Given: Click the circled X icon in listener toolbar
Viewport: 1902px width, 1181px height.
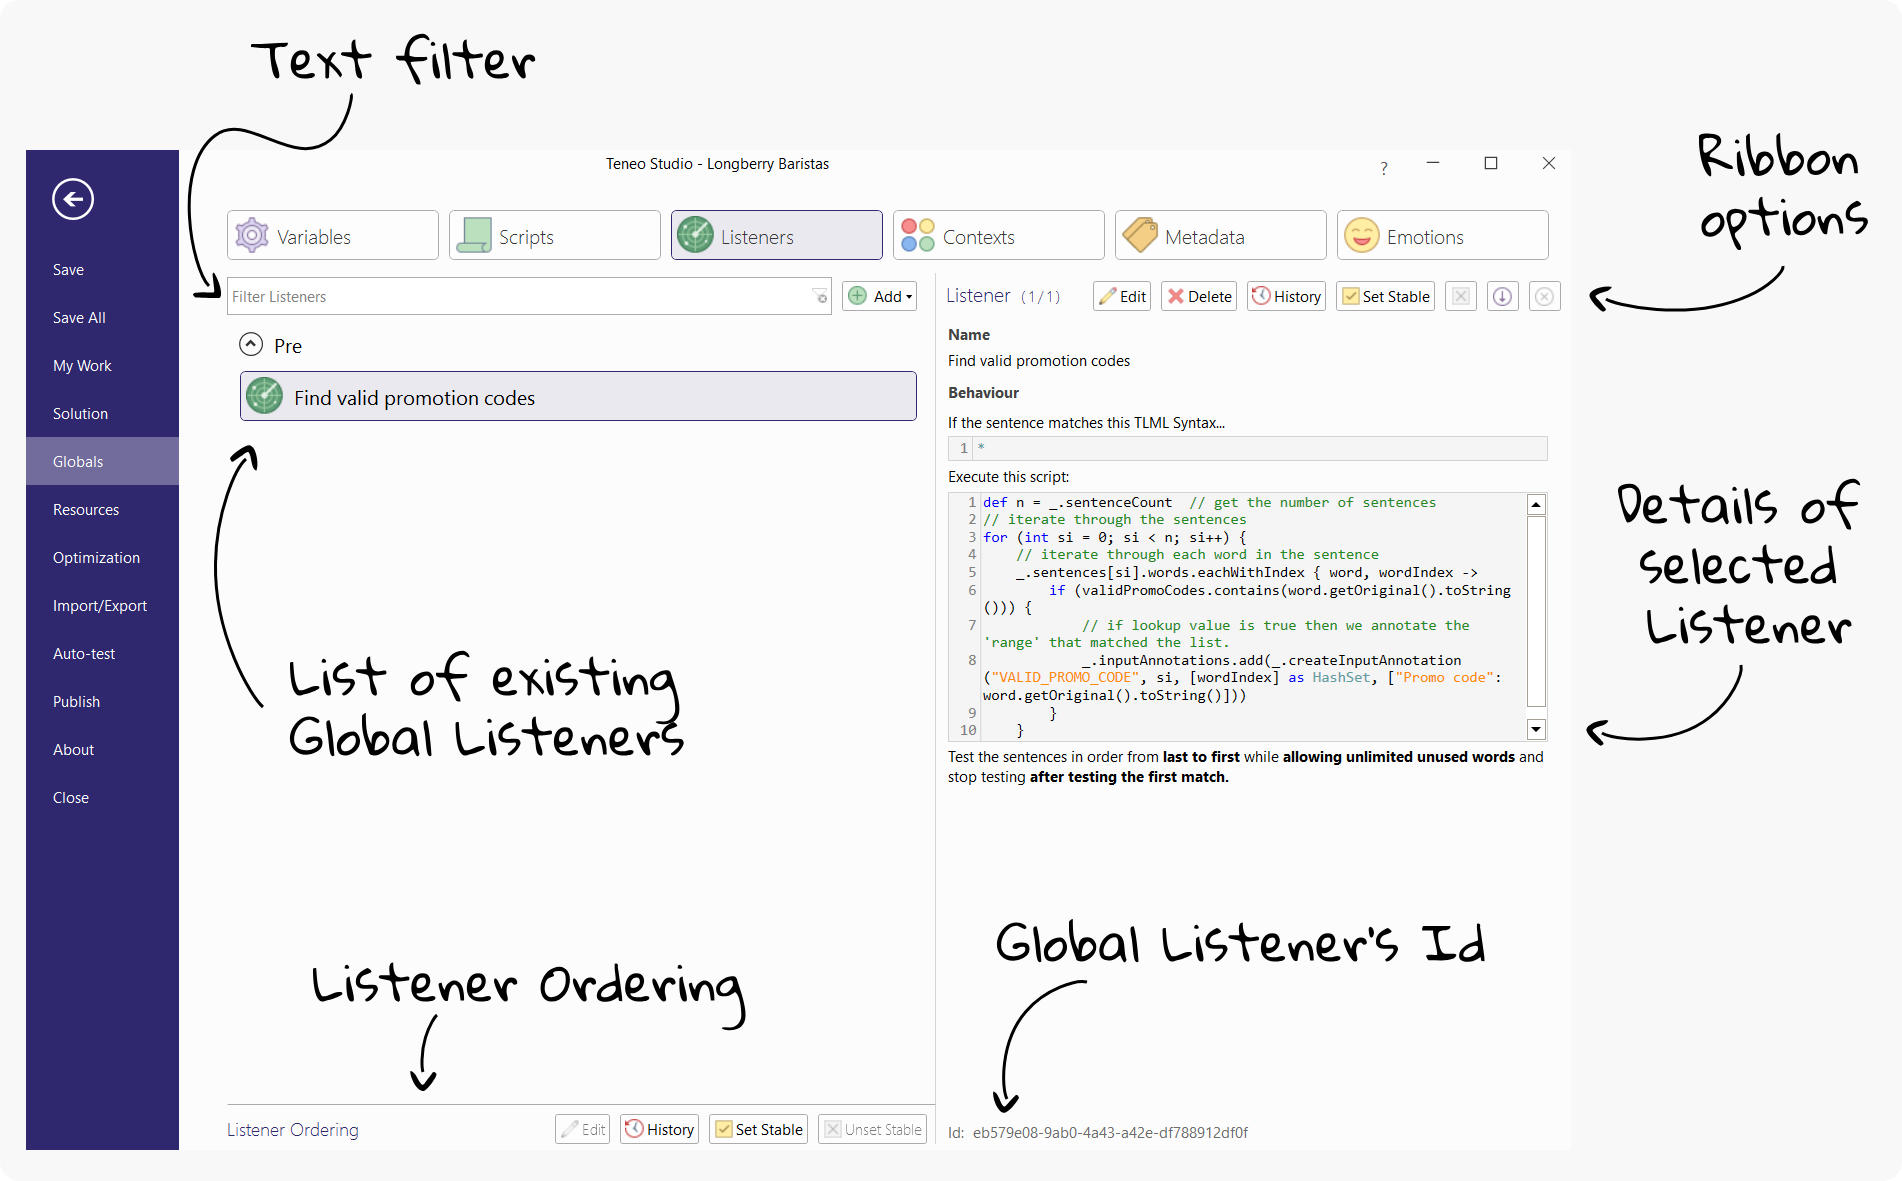Looking at the screenshot, I should pos(1544,297).
